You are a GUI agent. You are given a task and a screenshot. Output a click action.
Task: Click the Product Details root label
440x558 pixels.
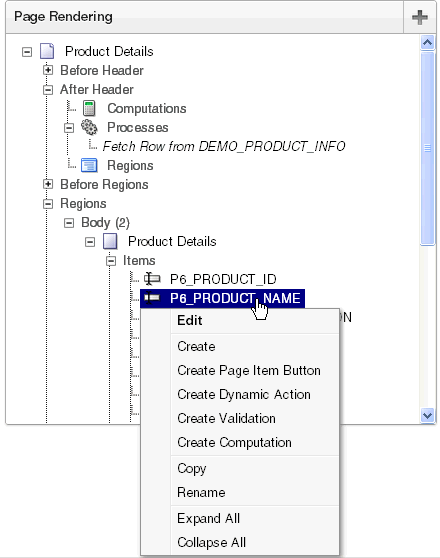click(109, 51)
